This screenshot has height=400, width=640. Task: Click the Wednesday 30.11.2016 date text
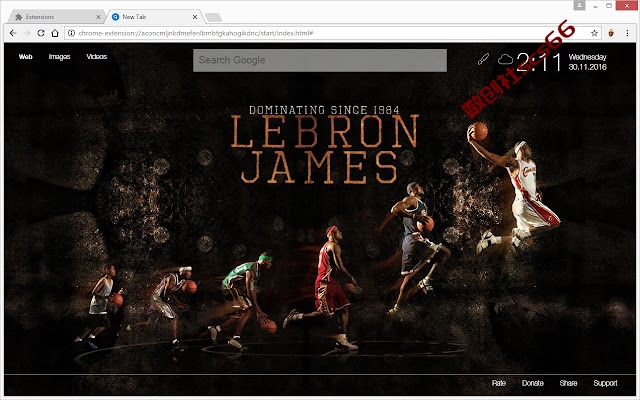587,62
